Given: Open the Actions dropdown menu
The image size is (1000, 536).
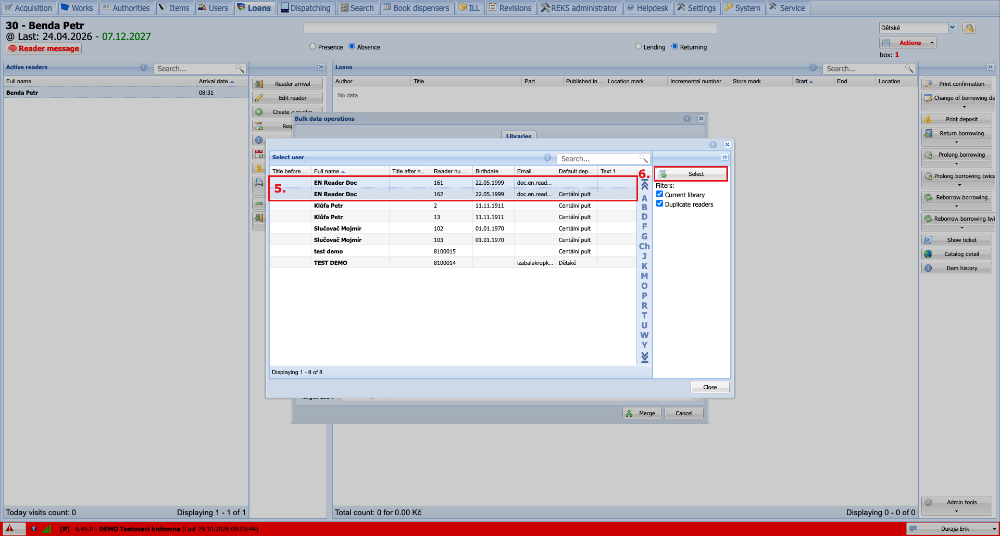Looking at the screenshot, I should click(908, 43).
